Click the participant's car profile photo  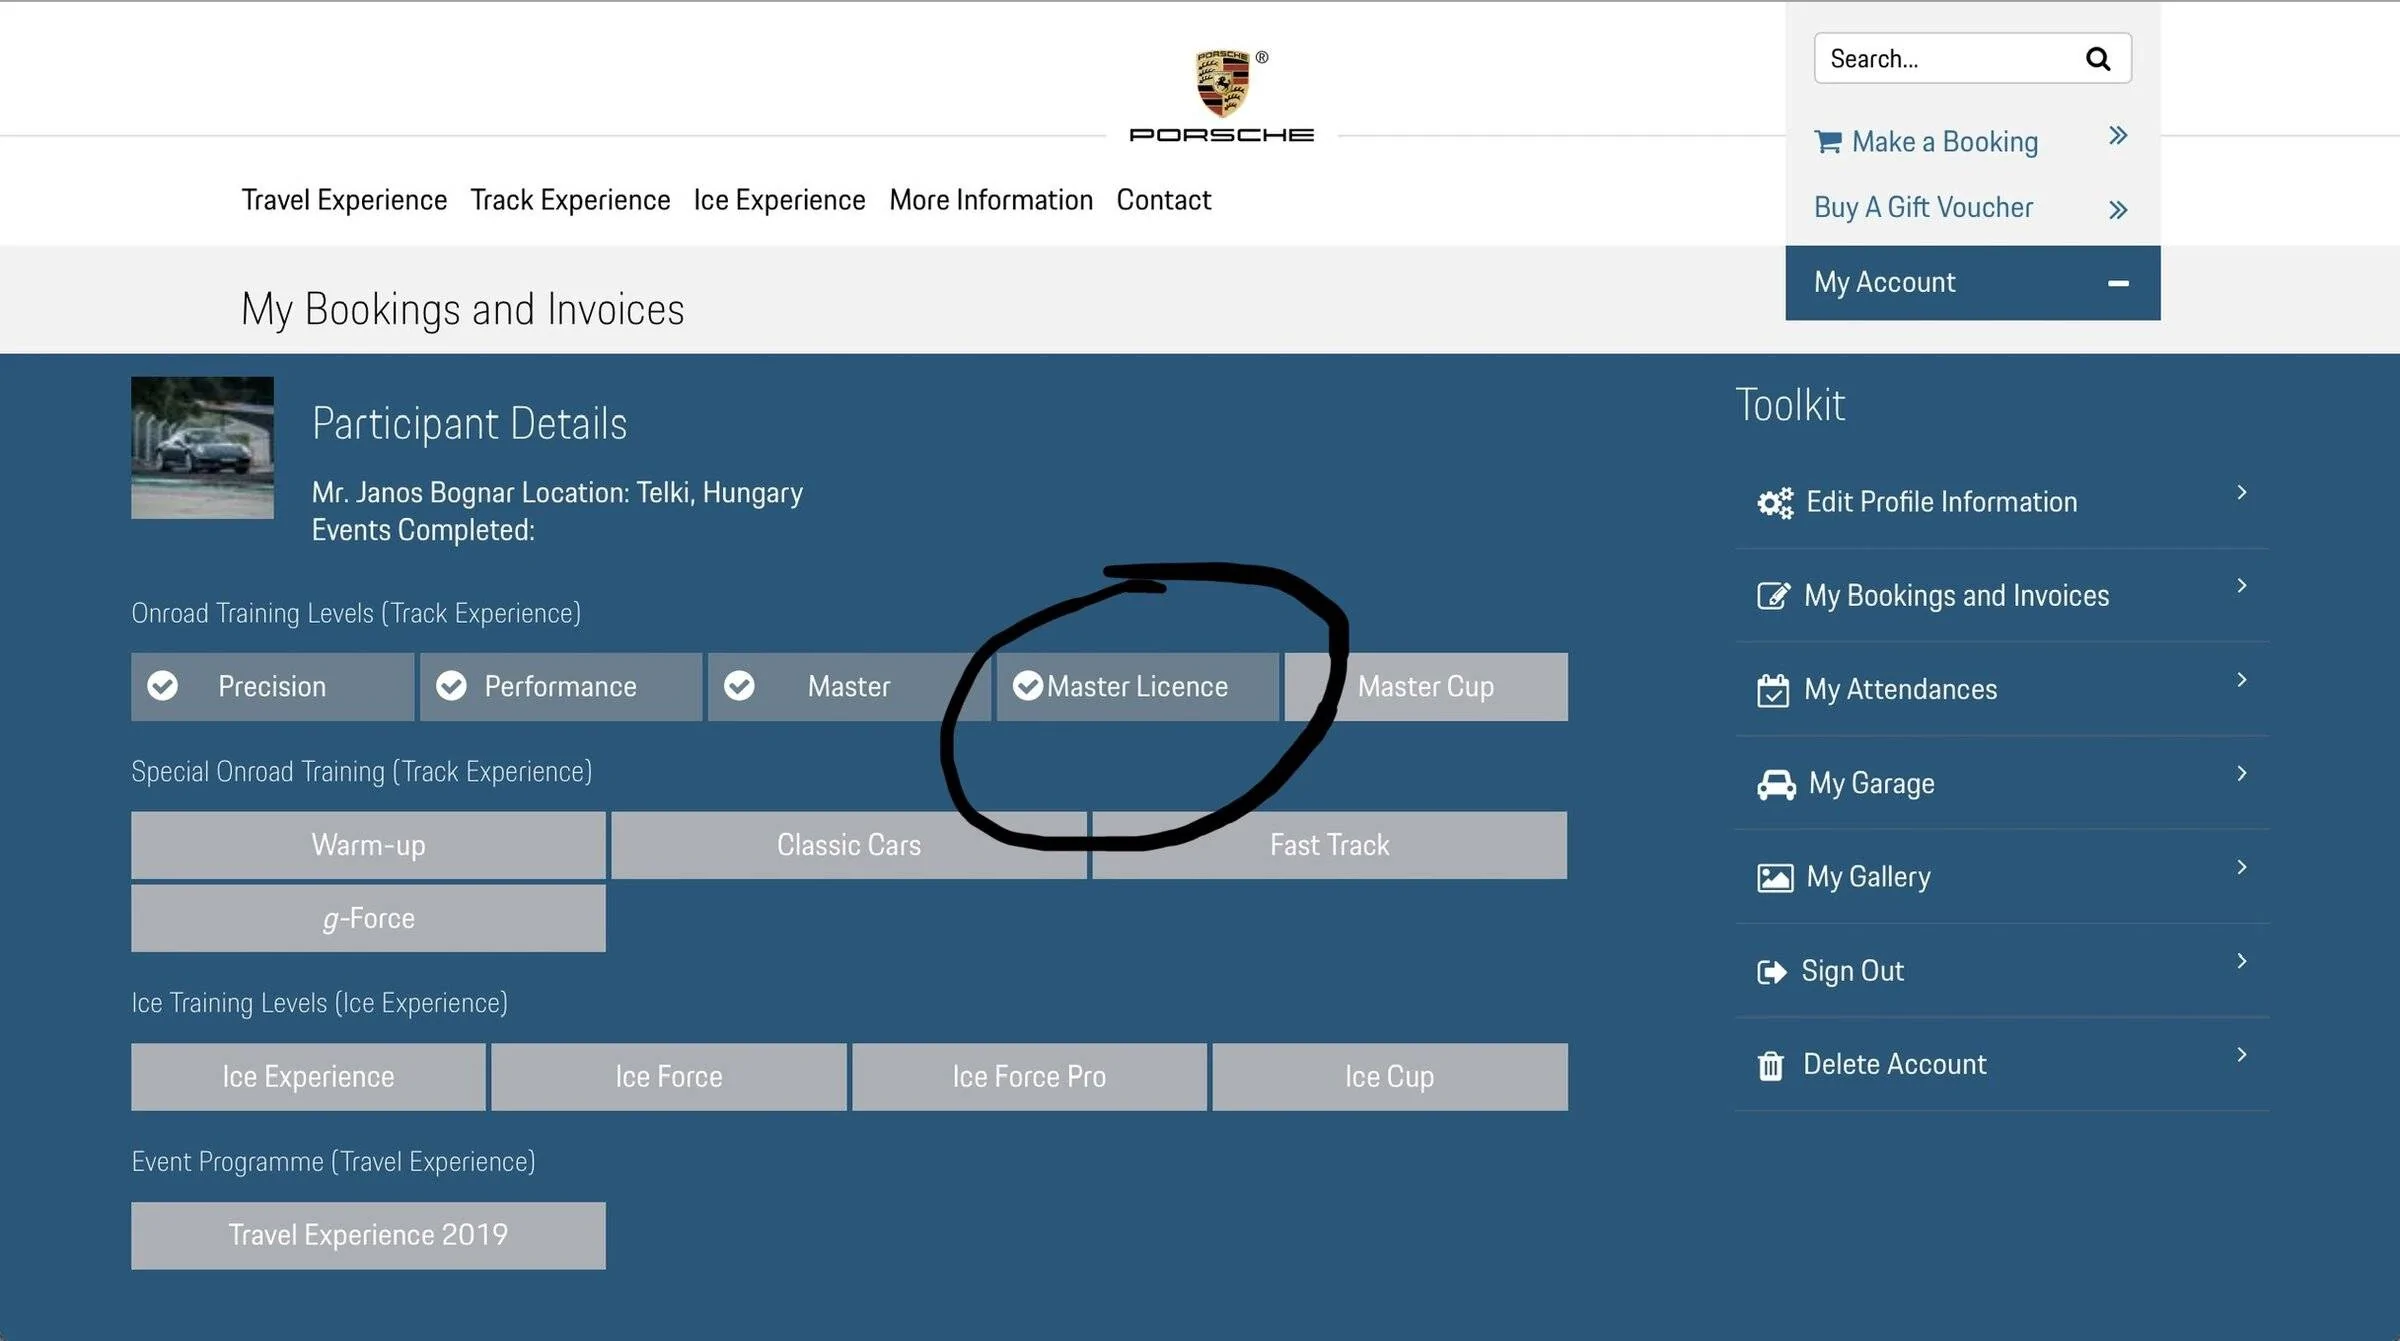[202, 448]
